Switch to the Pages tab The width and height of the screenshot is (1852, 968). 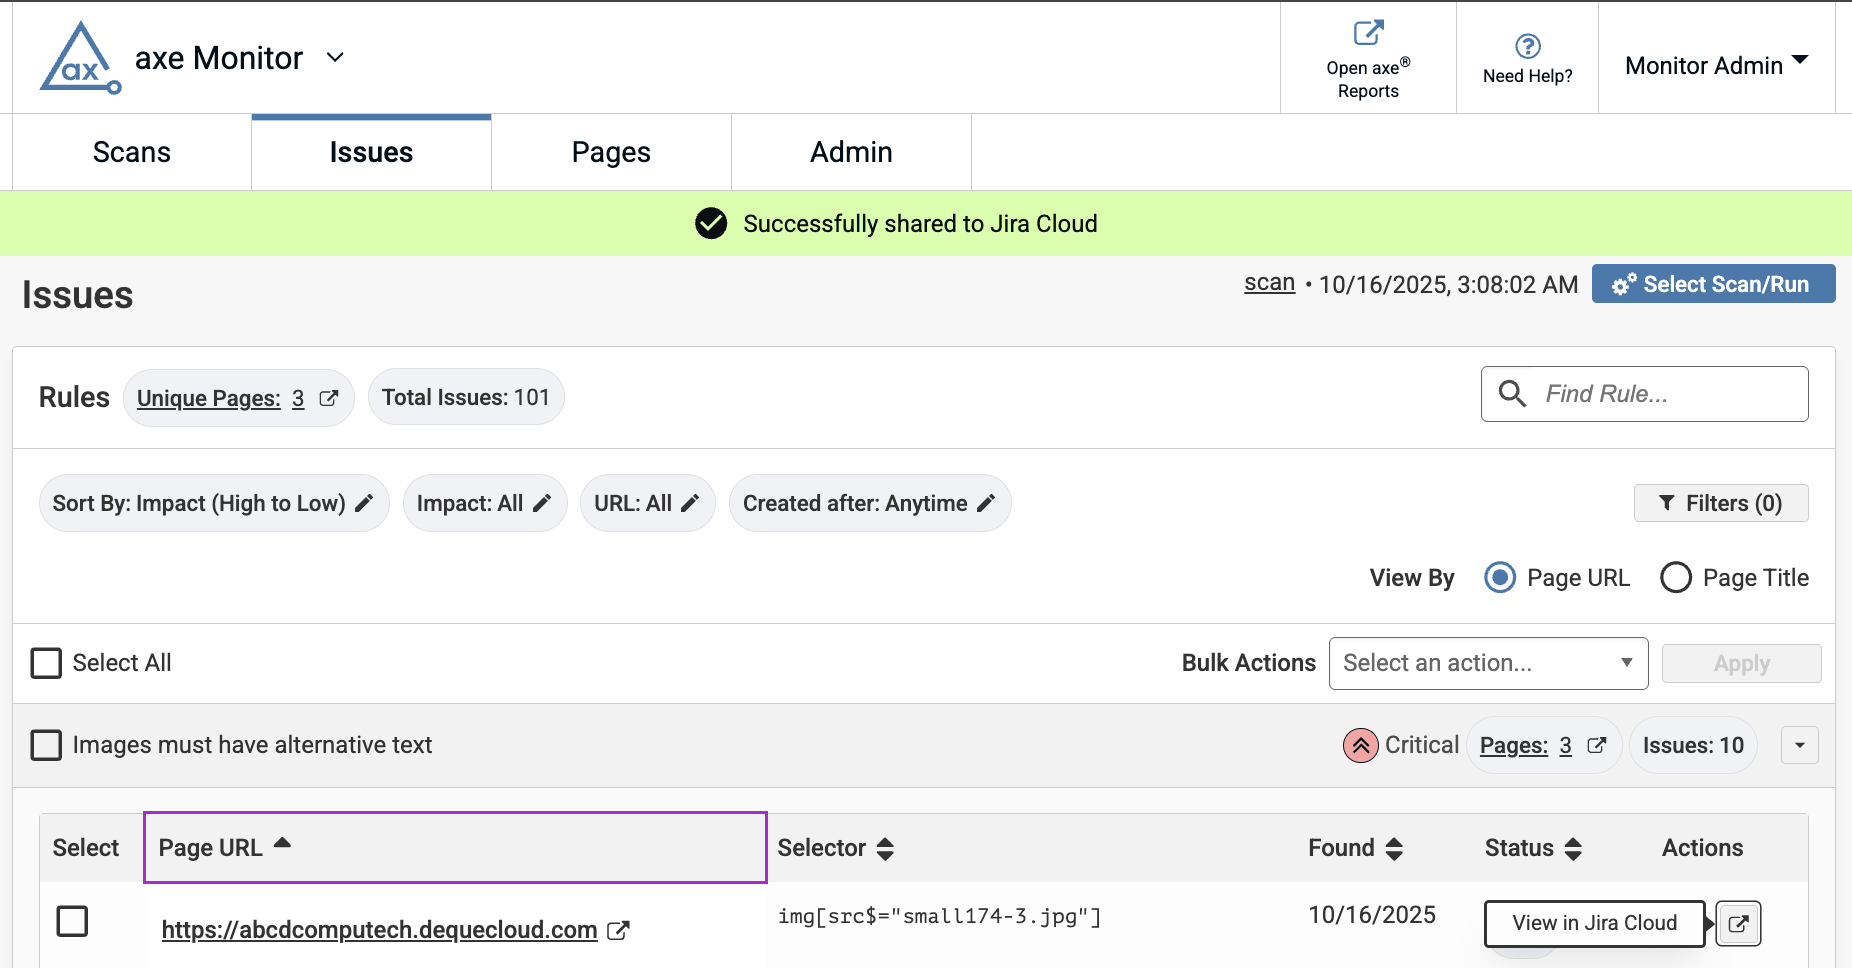click(x=611, y=152)
